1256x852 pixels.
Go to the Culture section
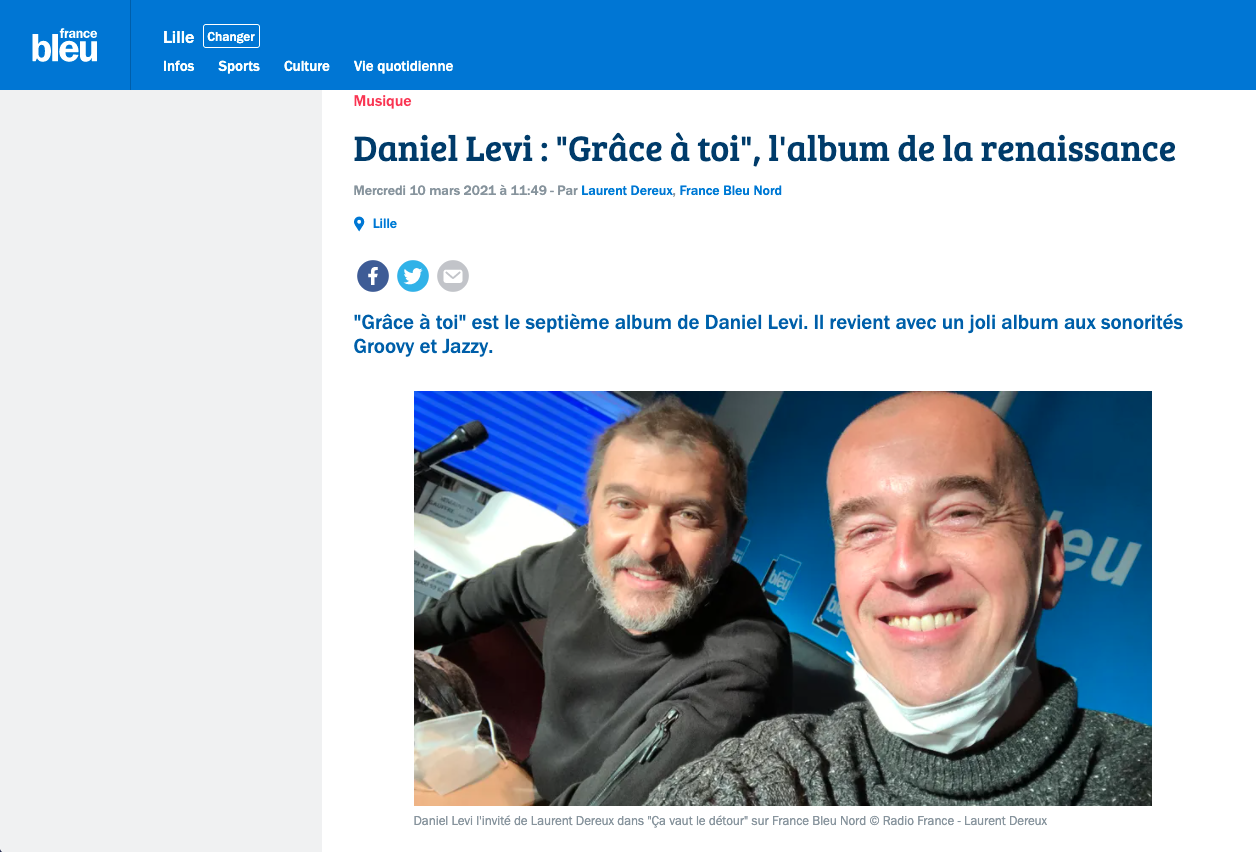coord(307,66)
